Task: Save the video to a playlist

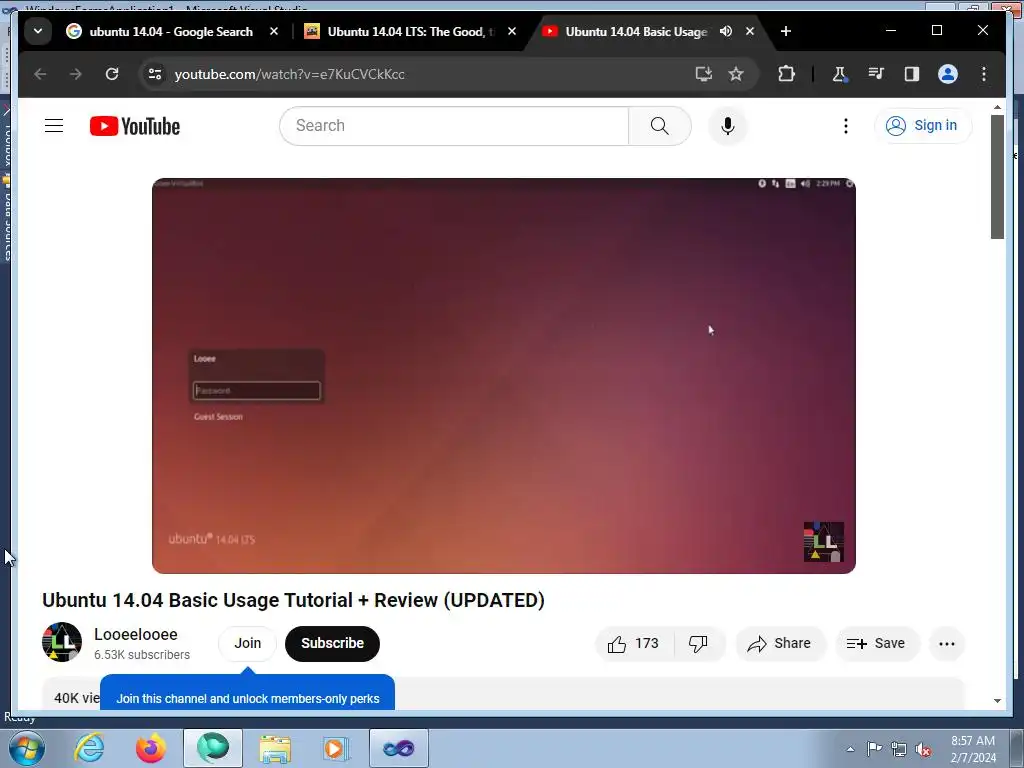Action: click(x=876, y=644)
